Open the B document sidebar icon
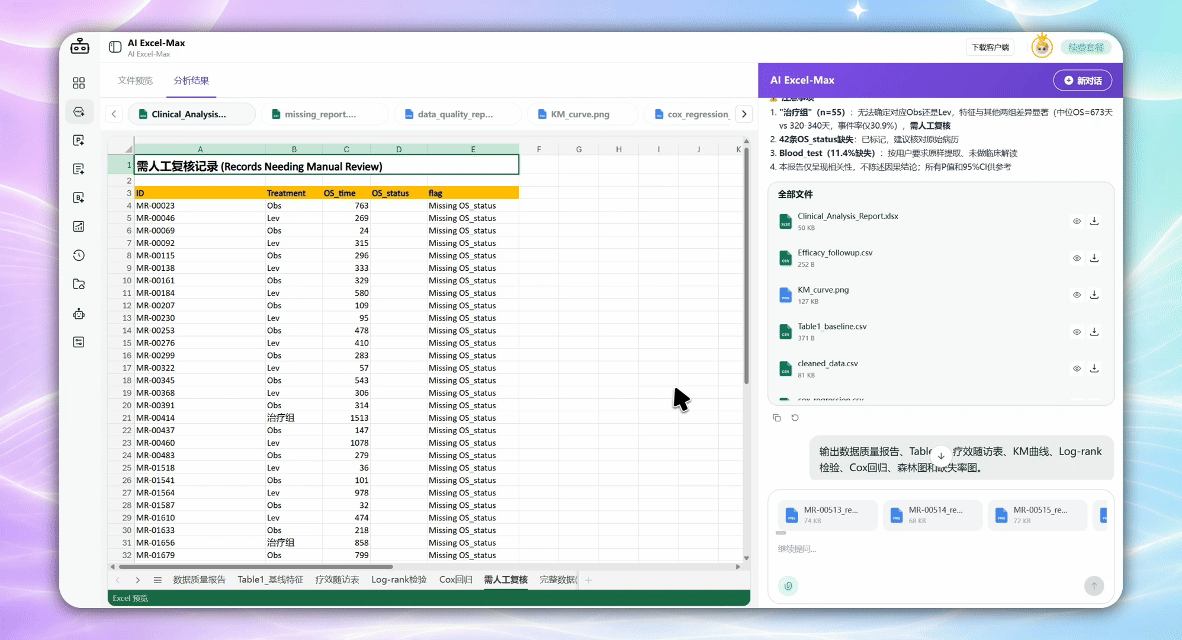The height and width of the screenshot is (640, 1182). [x=79, y=198]
